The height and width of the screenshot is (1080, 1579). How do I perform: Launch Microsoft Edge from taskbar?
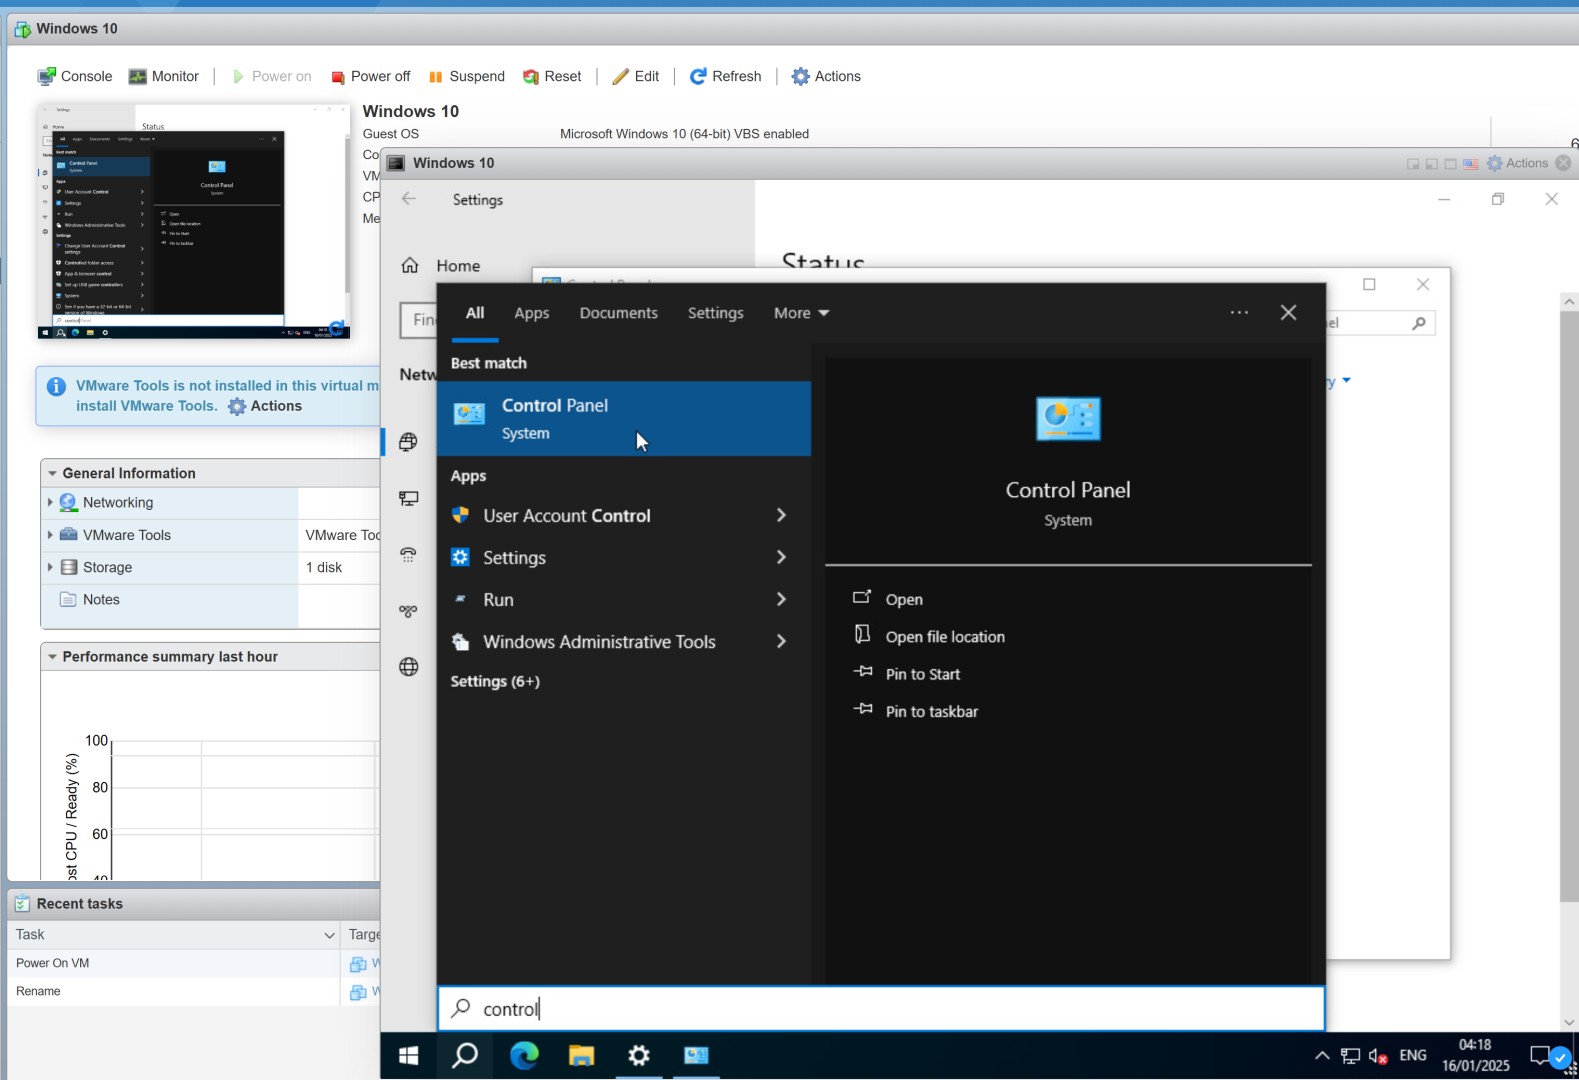point(524,1056)
